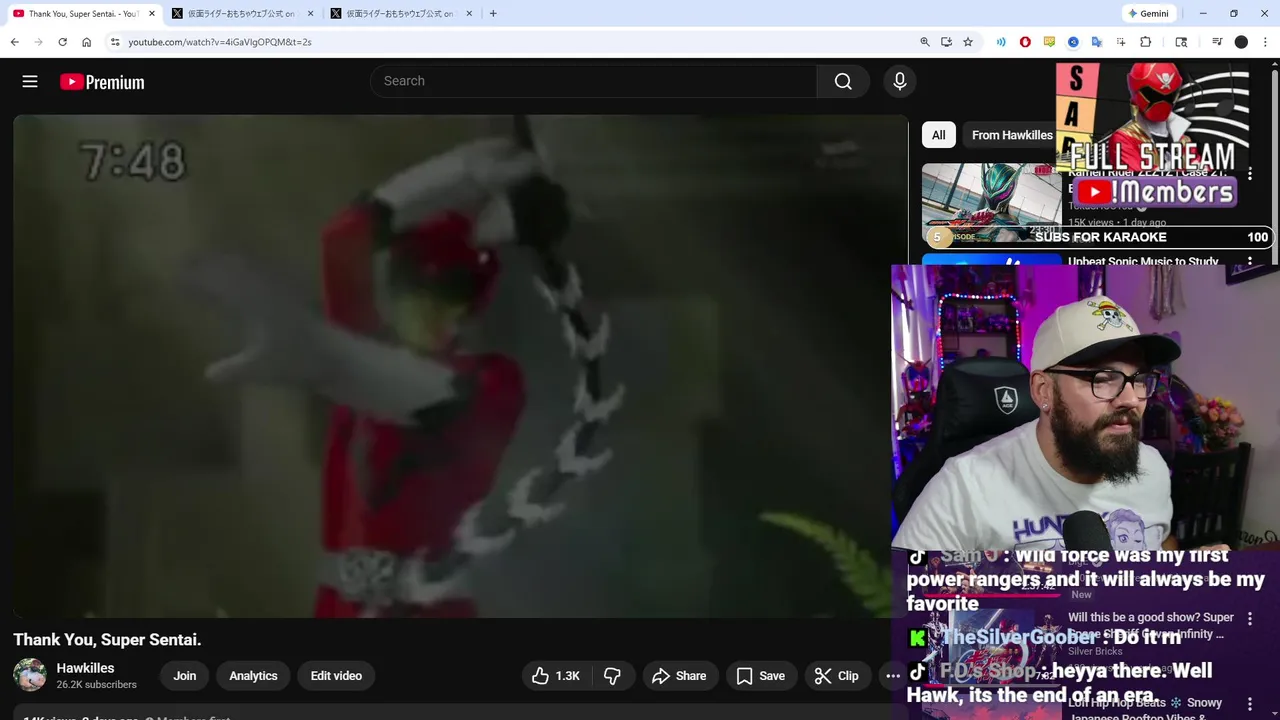Go forward in browser history
1280x720 pixels.
[38, 42]
